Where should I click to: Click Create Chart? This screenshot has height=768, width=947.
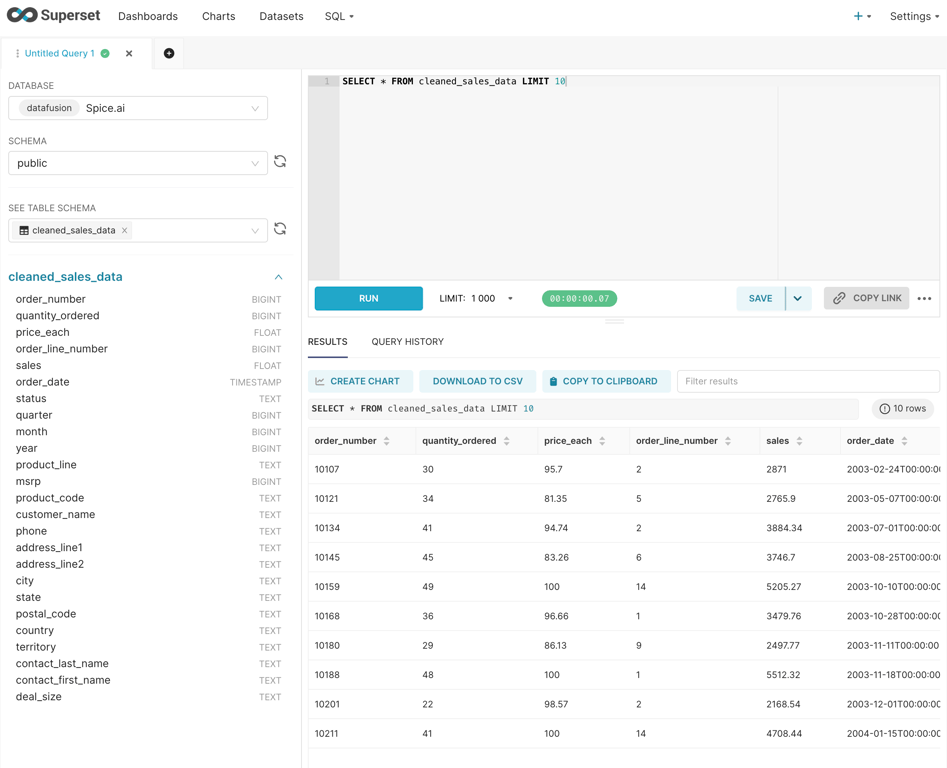point(361,381)
